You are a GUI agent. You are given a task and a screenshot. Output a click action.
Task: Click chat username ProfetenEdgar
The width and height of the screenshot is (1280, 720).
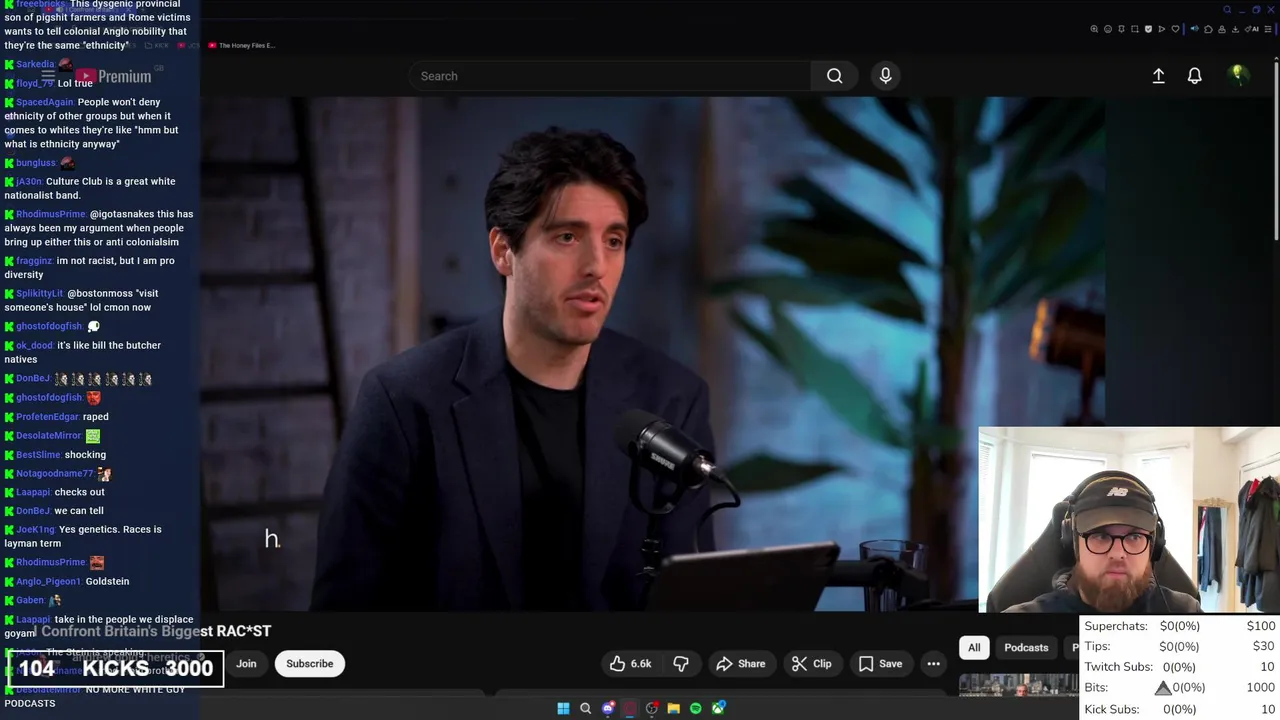click(x=47, y=417)
